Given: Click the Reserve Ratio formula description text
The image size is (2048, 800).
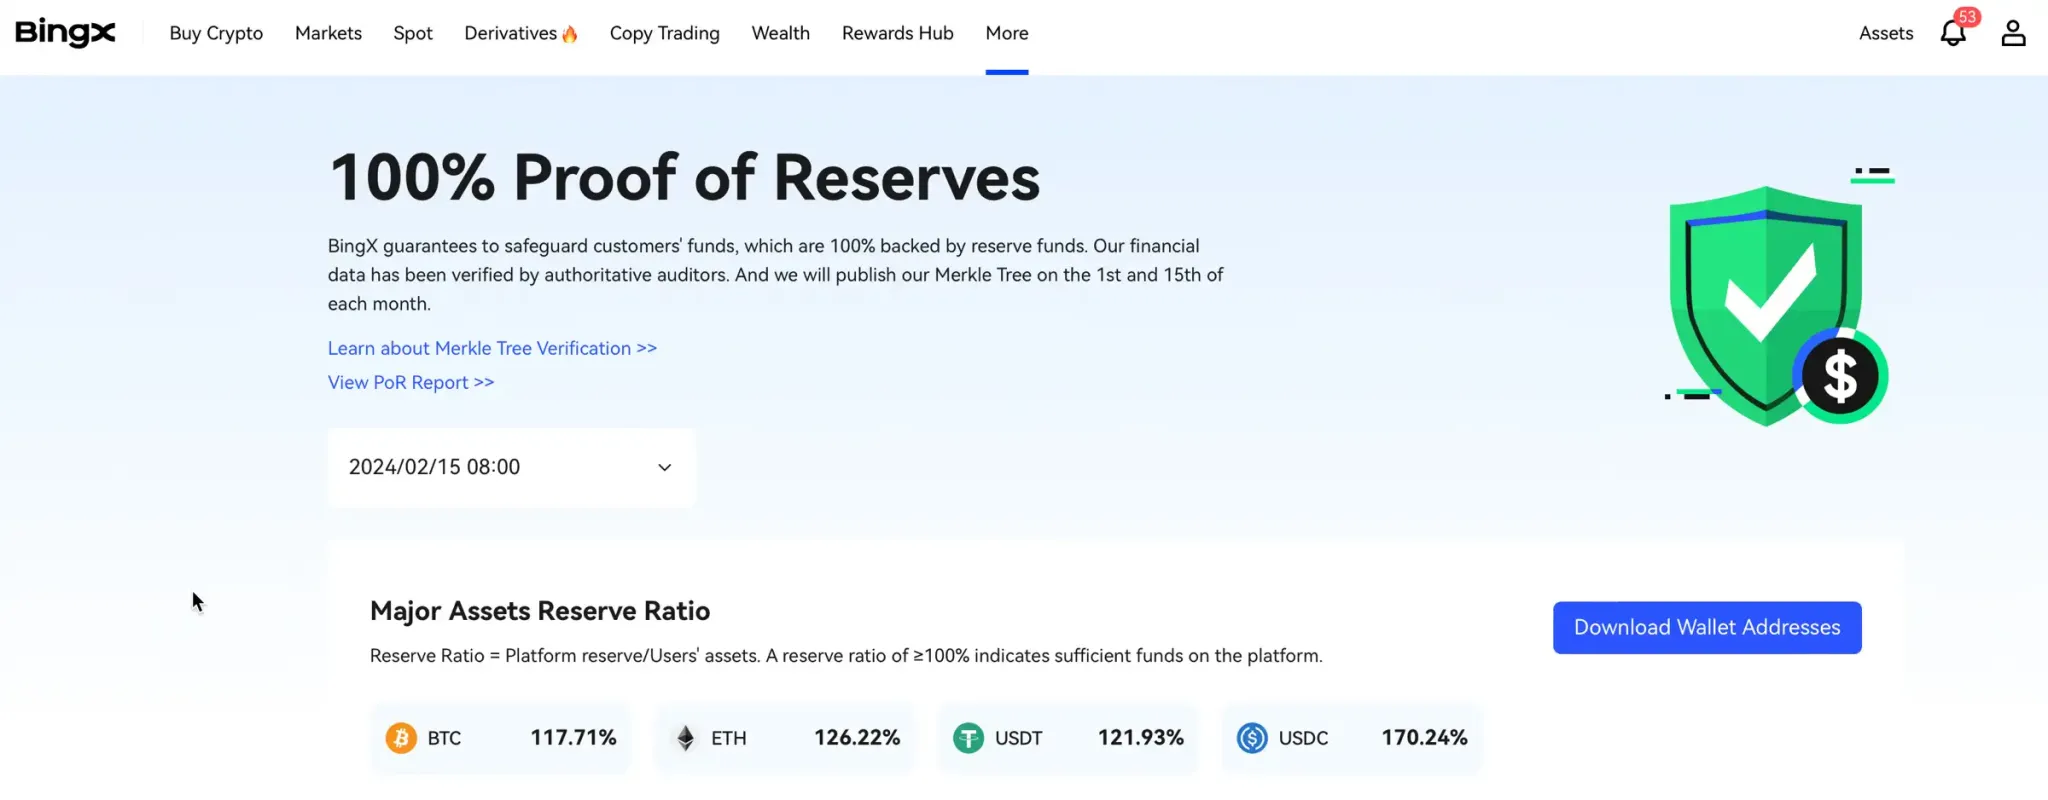Looking at the screenshot, I should click(x=846, y=656).
